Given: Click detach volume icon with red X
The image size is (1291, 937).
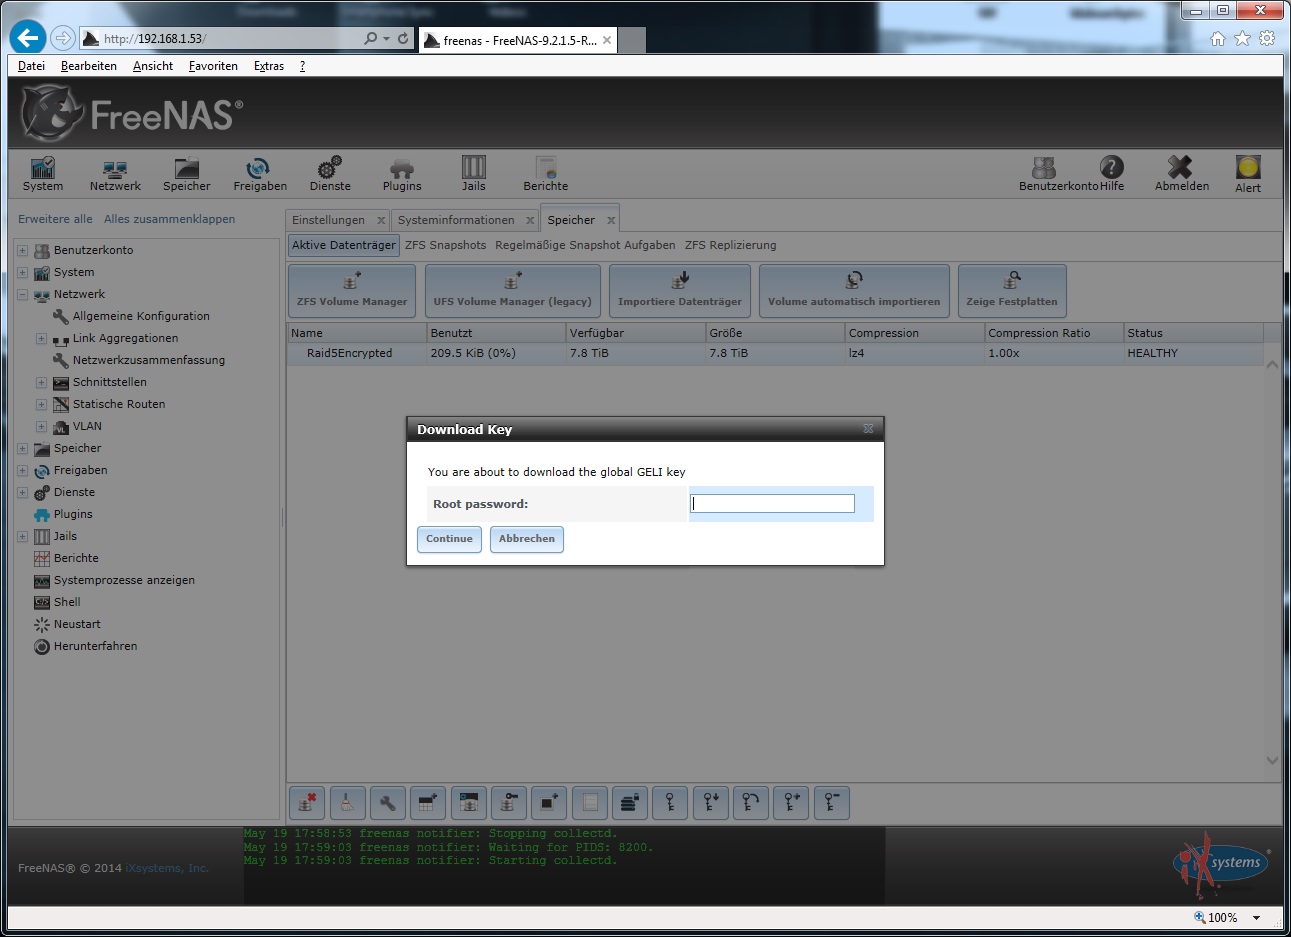Looking at the screenshot, I should point(307,803).
